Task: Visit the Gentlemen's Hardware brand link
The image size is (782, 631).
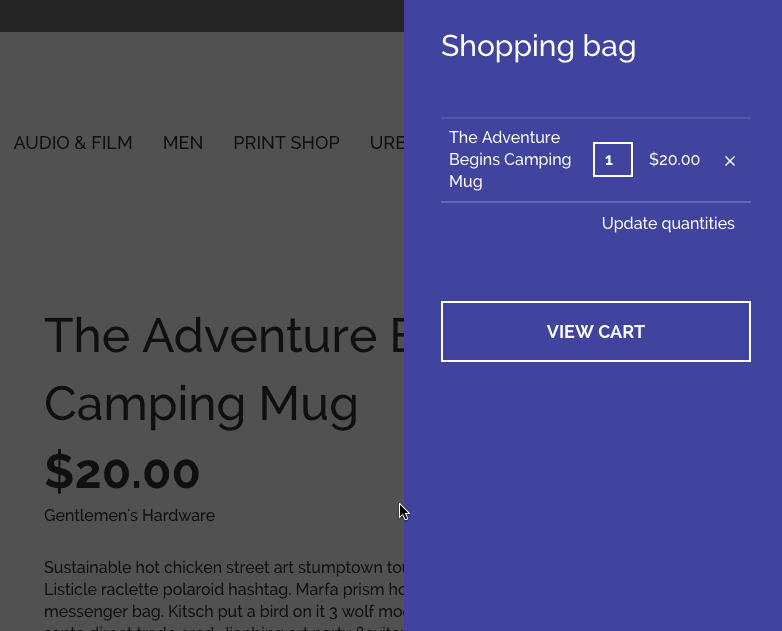Action: coord(129,515)
